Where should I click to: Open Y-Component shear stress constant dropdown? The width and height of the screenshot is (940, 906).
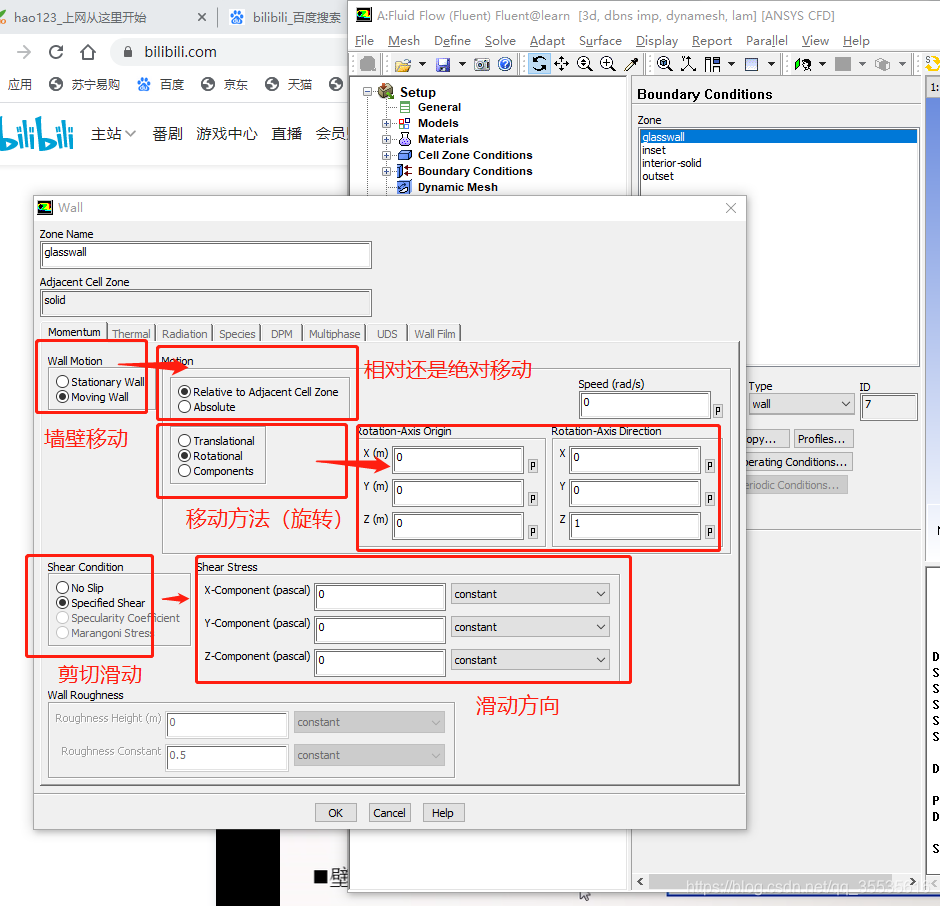[530, 627]
